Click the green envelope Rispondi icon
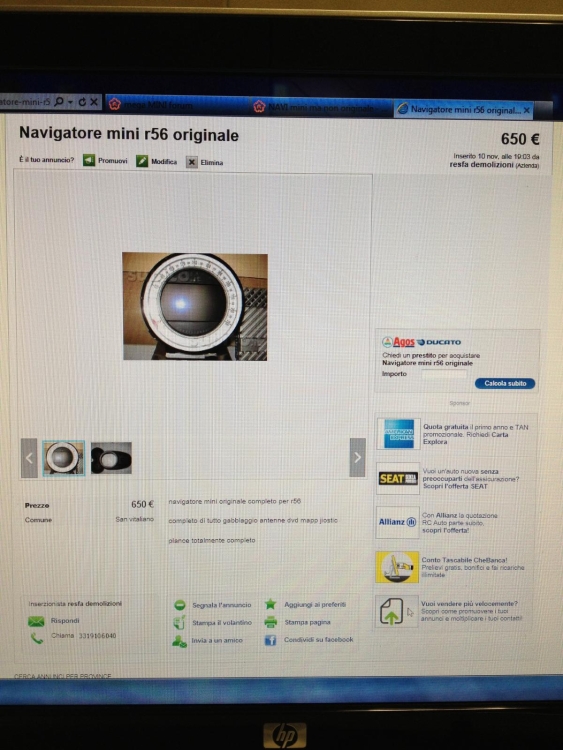The width and height of the screenshot is (563, 750). coord(36,621)
